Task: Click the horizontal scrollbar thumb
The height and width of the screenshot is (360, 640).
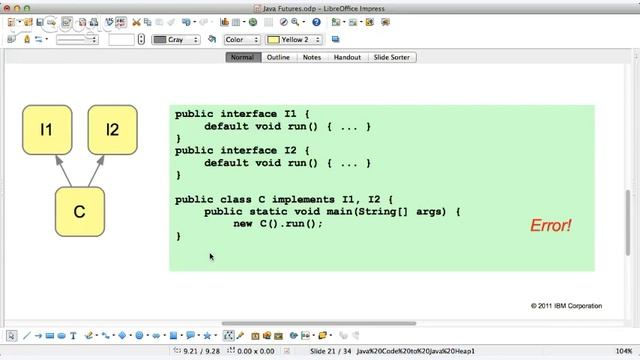Action: pos(319,323)
